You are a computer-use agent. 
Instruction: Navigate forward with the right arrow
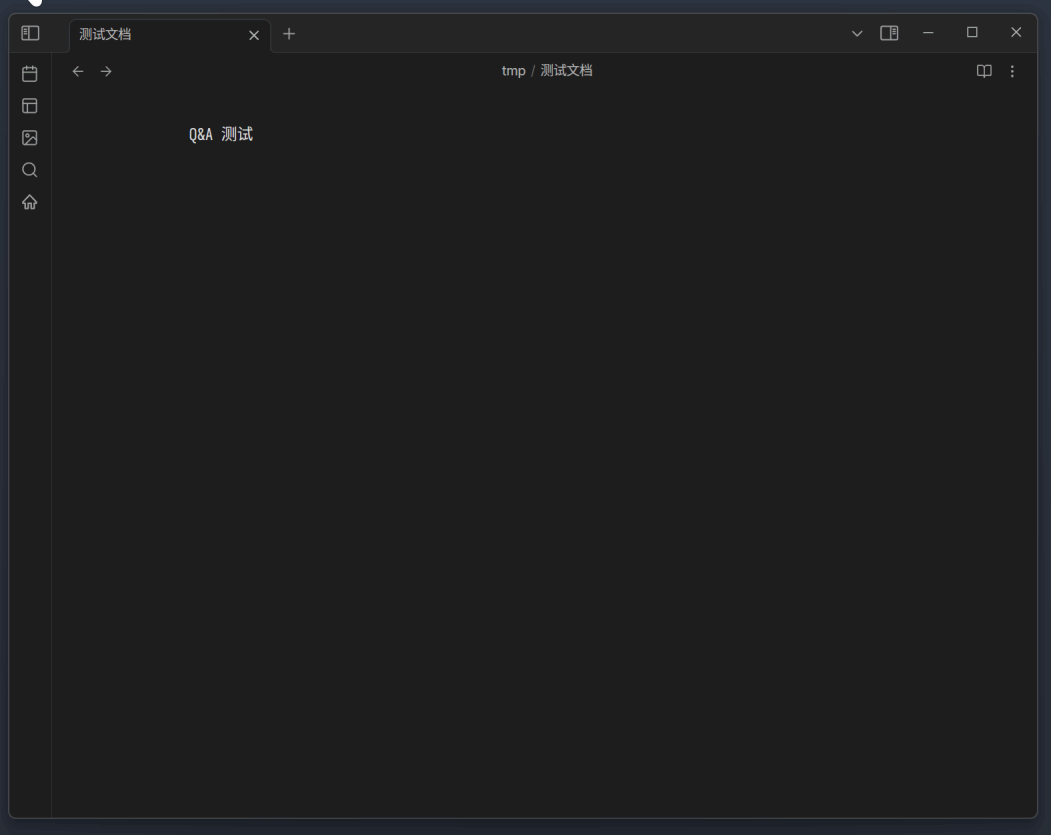(106, 71)
